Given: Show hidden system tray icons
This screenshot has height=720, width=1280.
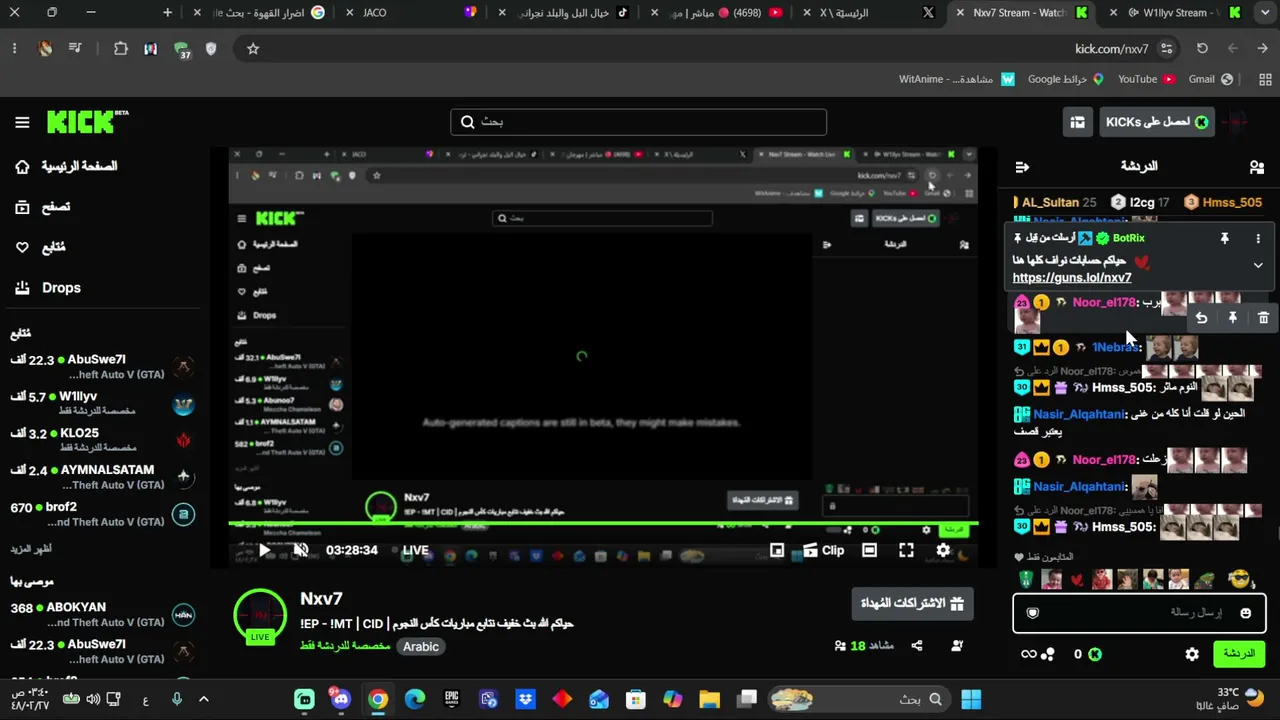Looking at the screenshot, I should 204,699.
